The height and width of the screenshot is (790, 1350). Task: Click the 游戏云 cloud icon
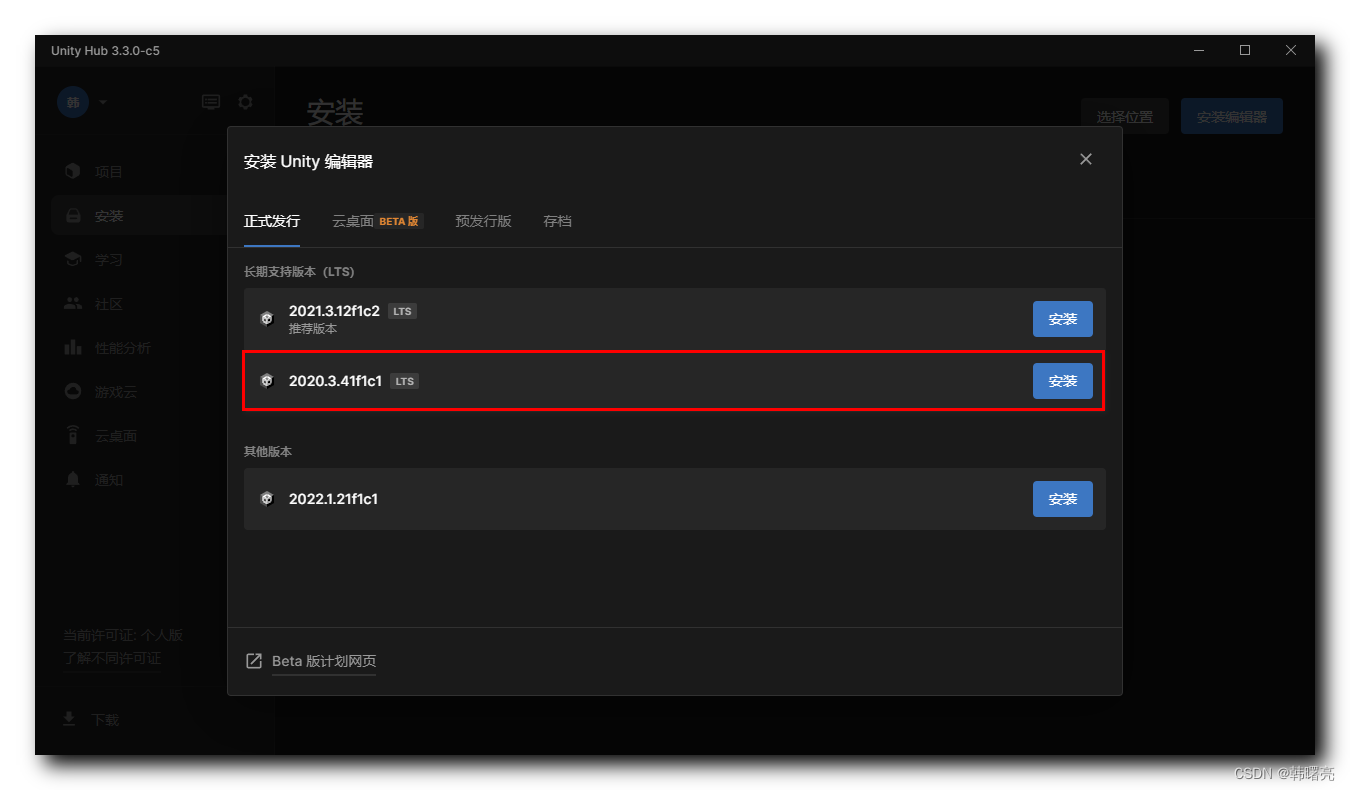[73, 392]
